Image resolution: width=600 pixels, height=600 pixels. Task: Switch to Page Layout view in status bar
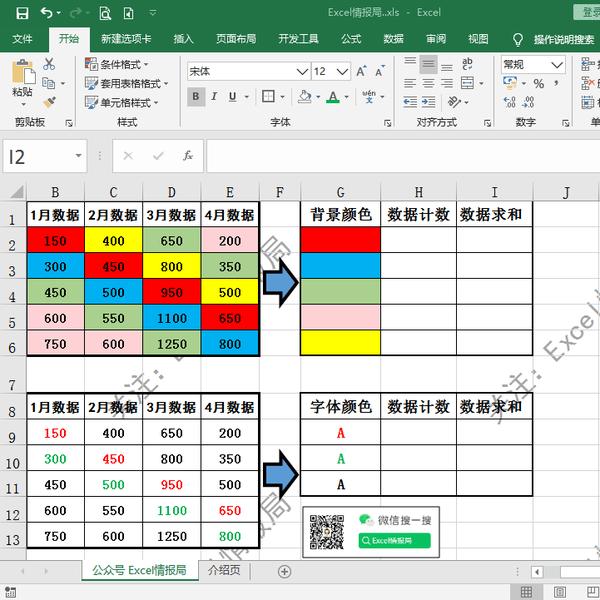tap(559, 592)
